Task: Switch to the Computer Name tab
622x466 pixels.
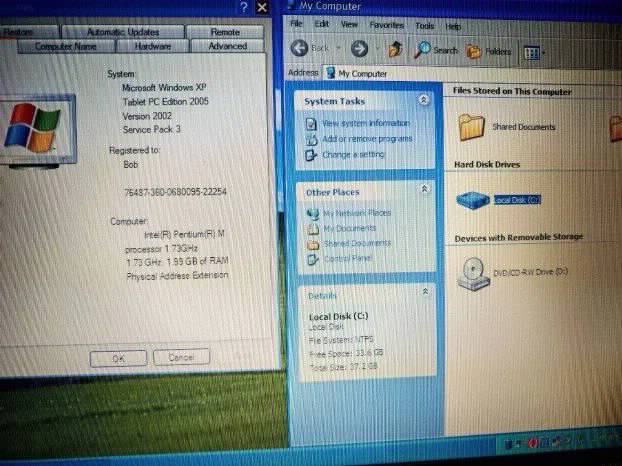Action: 66,46
